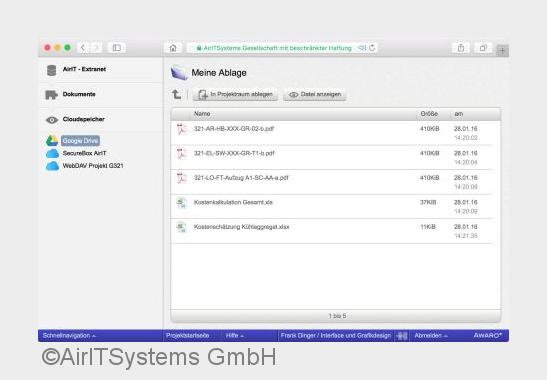The image size is (547, 380).
Task: Select AirIT - Extranet in sidebar
Action: coord(84,69)
